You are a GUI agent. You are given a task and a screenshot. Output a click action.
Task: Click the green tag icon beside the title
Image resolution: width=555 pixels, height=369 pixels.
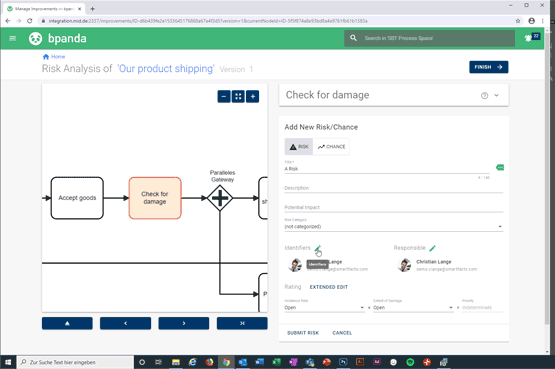click(x=500, y=167)
